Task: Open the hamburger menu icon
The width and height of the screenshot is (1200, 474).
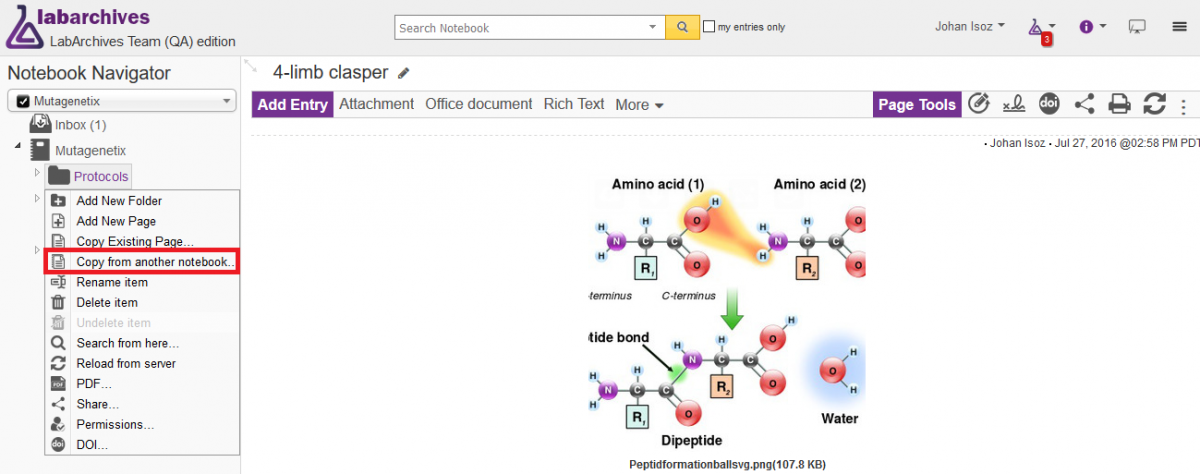Action: (x=1180, y=27)
